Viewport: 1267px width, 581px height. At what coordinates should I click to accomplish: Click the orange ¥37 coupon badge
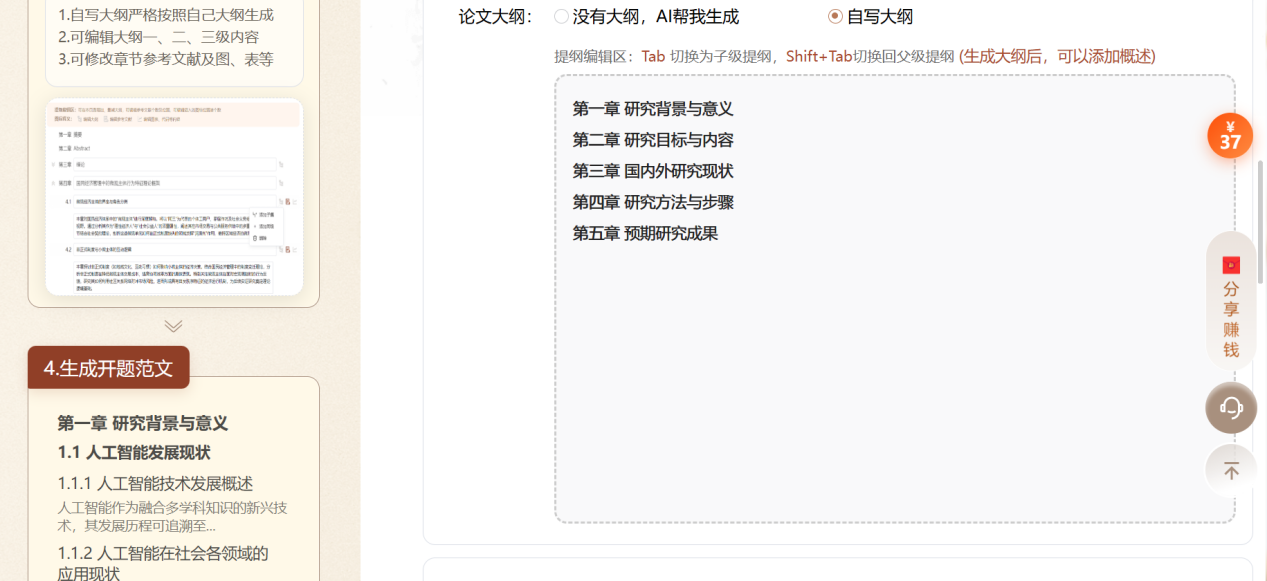click(1230, 136)
